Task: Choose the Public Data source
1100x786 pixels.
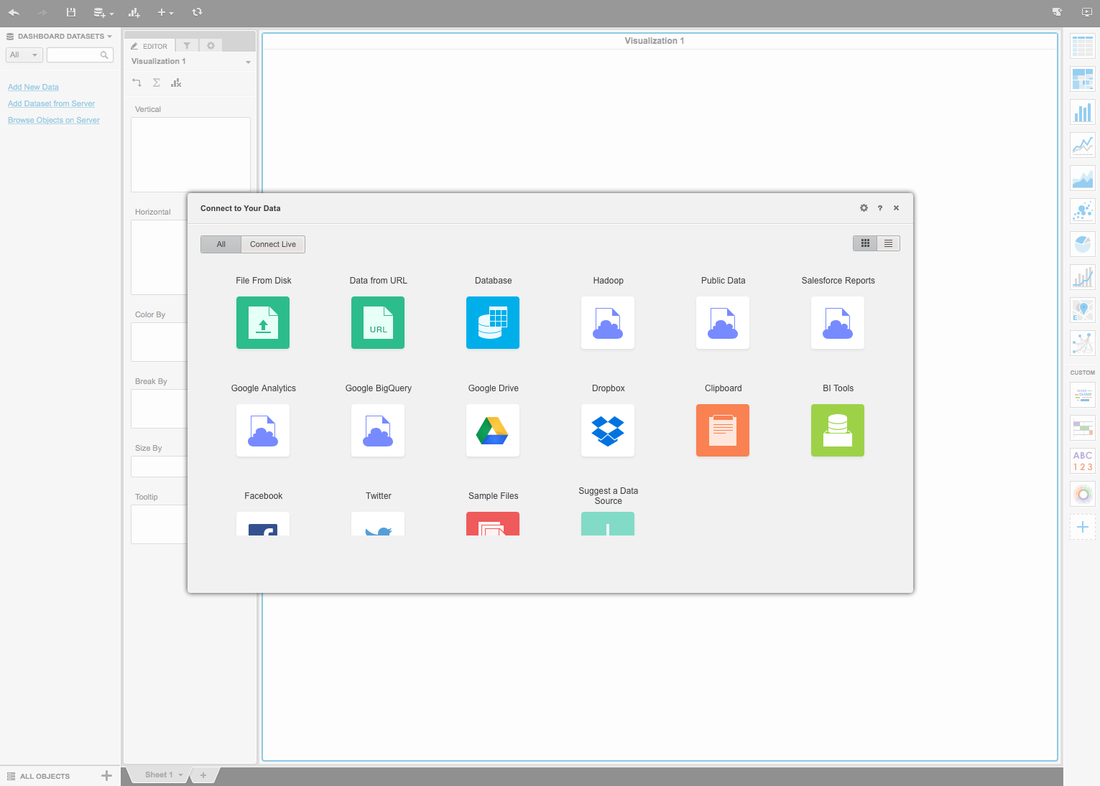Action: tap(723, 323)
